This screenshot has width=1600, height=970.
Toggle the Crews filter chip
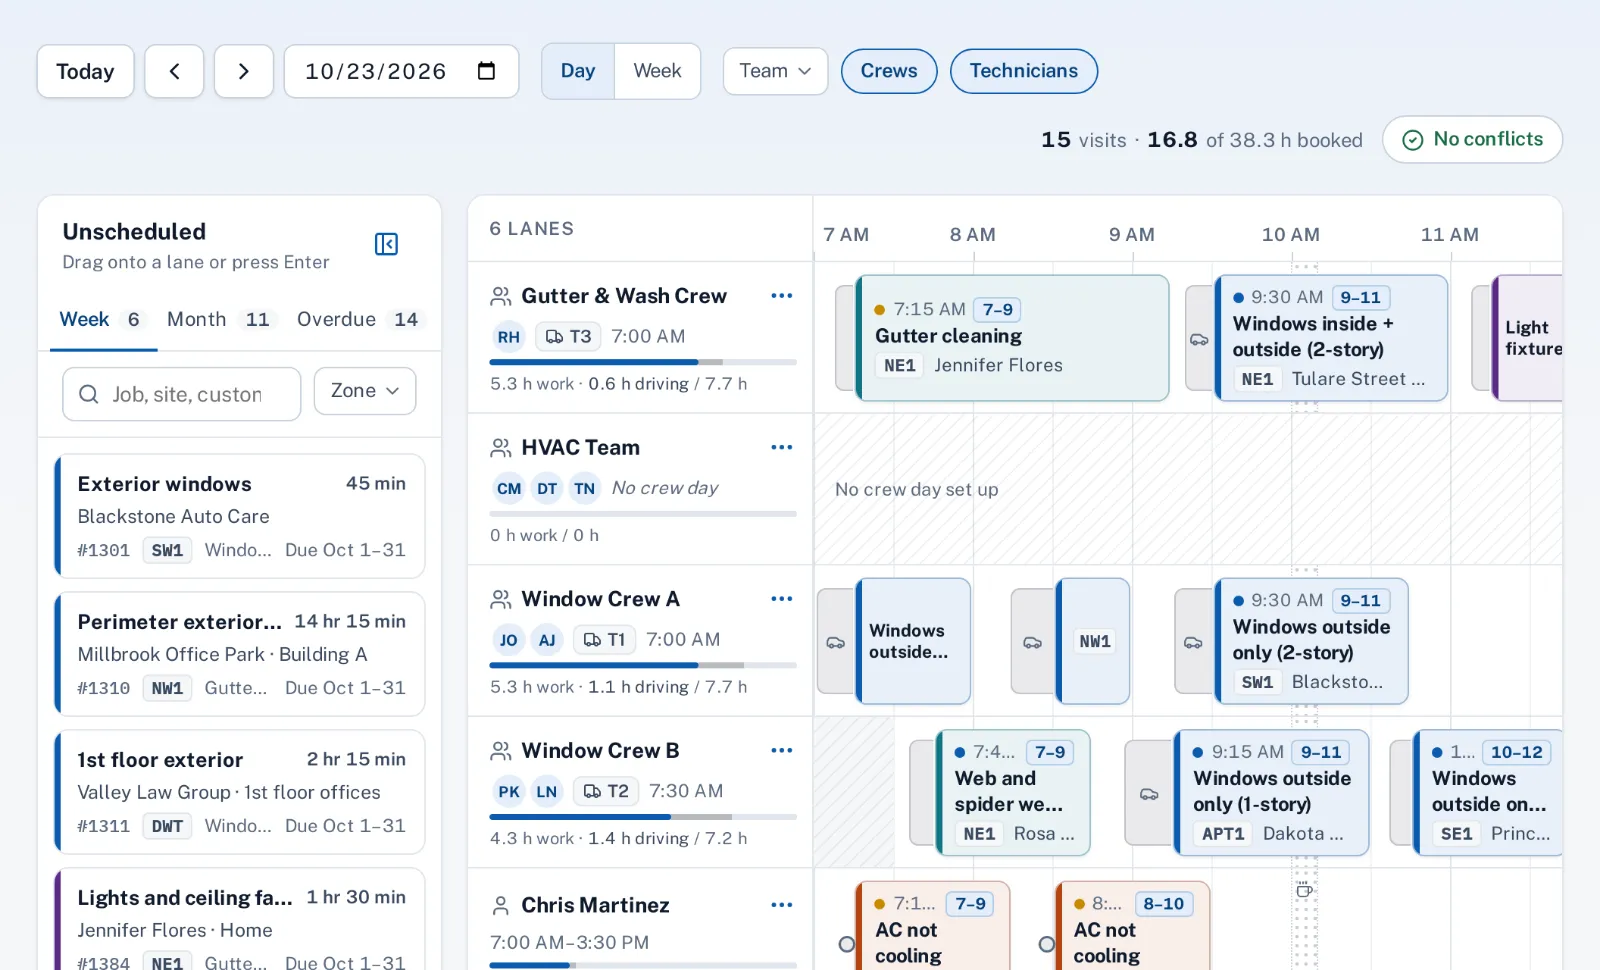click(x=889, y=71)
